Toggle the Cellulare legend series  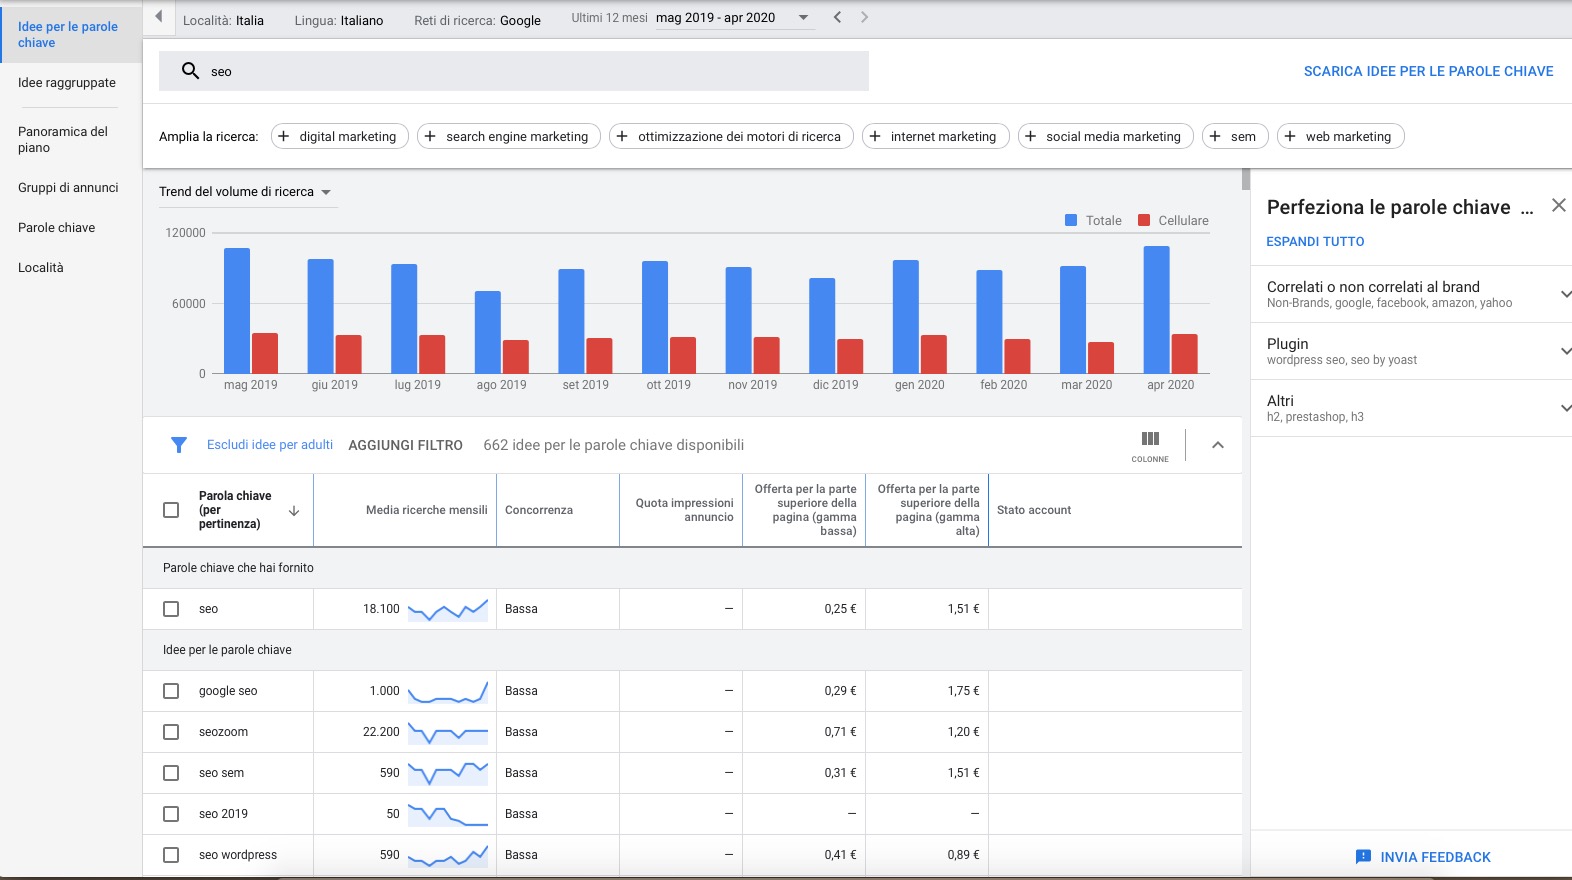click(1173, 220)
